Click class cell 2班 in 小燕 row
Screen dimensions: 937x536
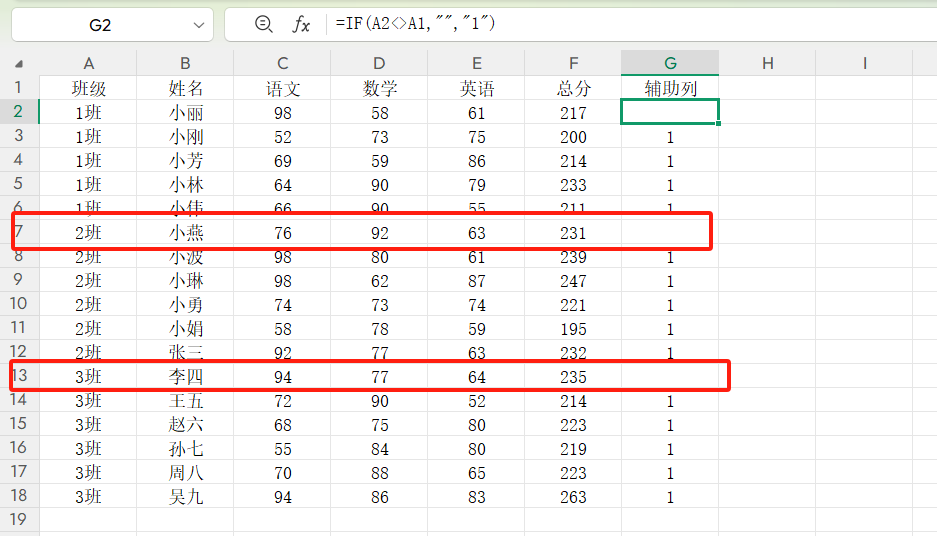click(x=88, y=232)
